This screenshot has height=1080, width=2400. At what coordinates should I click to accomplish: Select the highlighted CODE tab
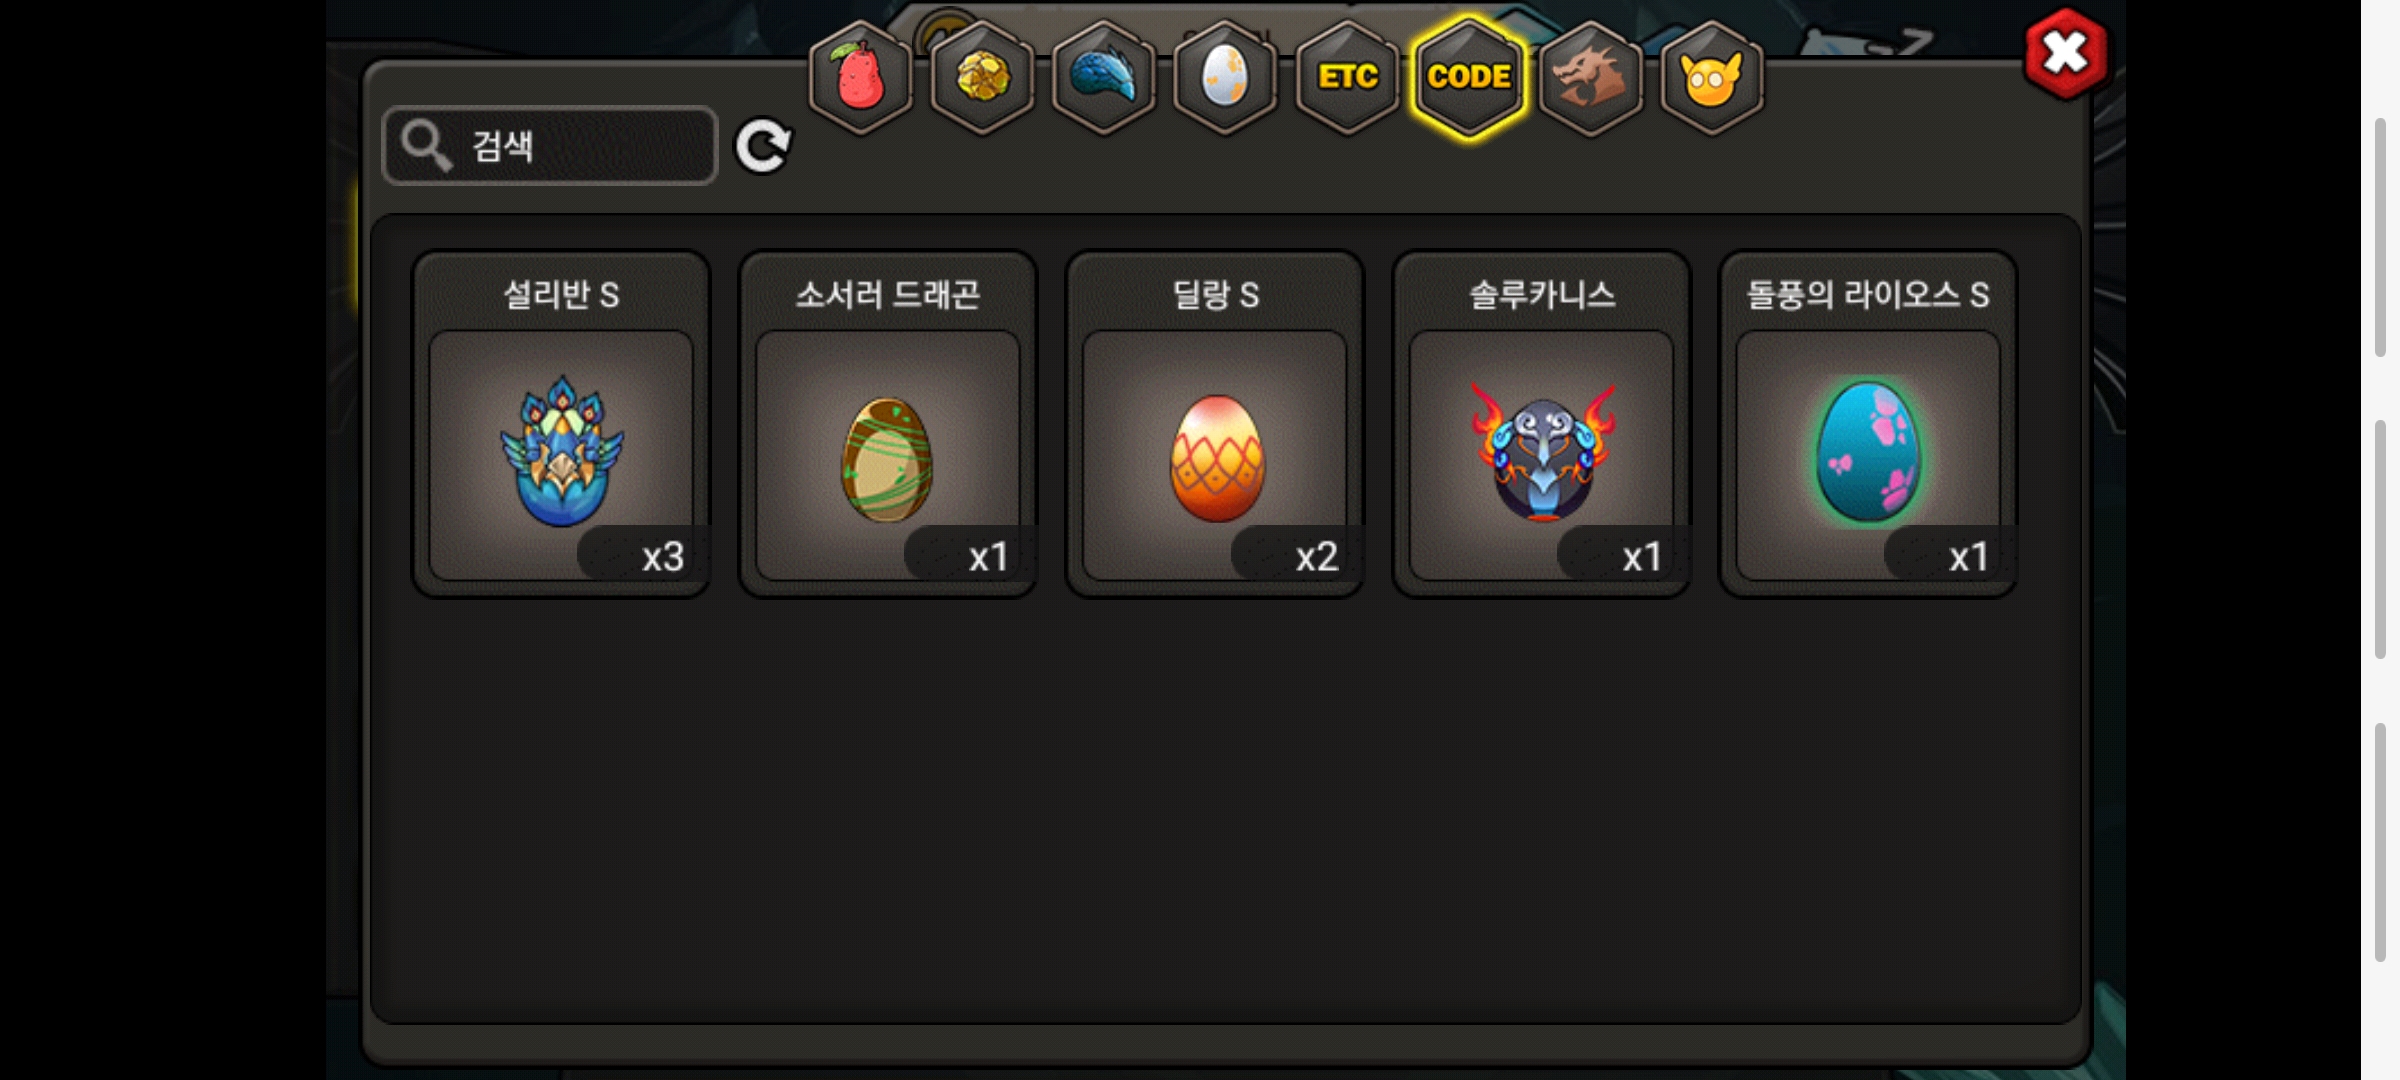click(x=1469, y=78)
